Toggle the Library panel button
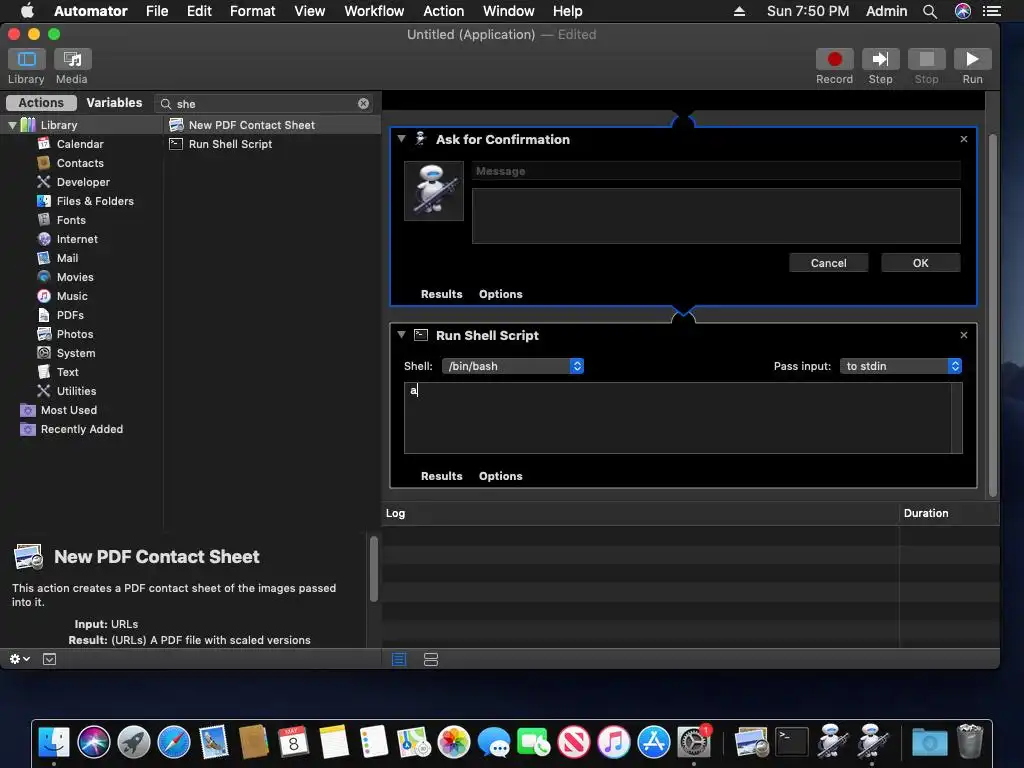 click(26, 59)
